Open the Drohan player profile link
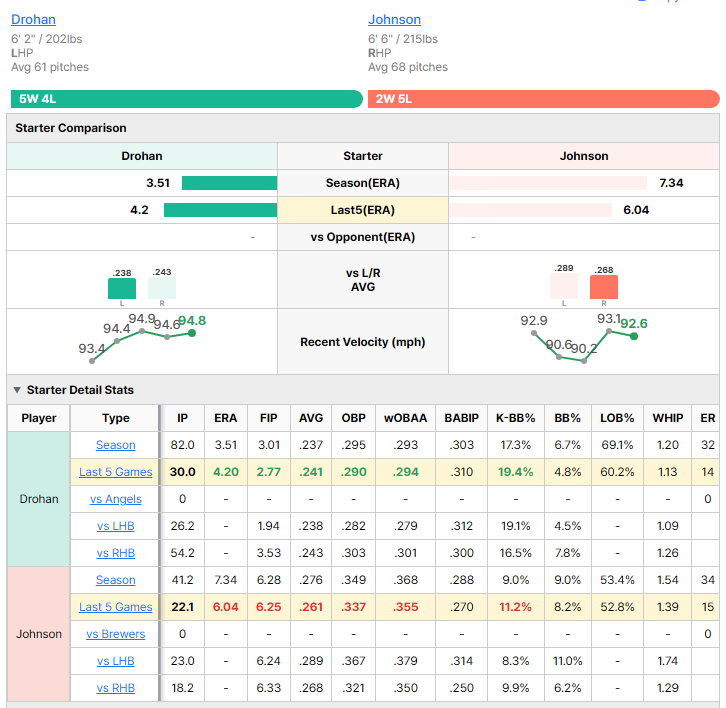The height and width of the screenshot is (708, 726). (x=33, y=19)
